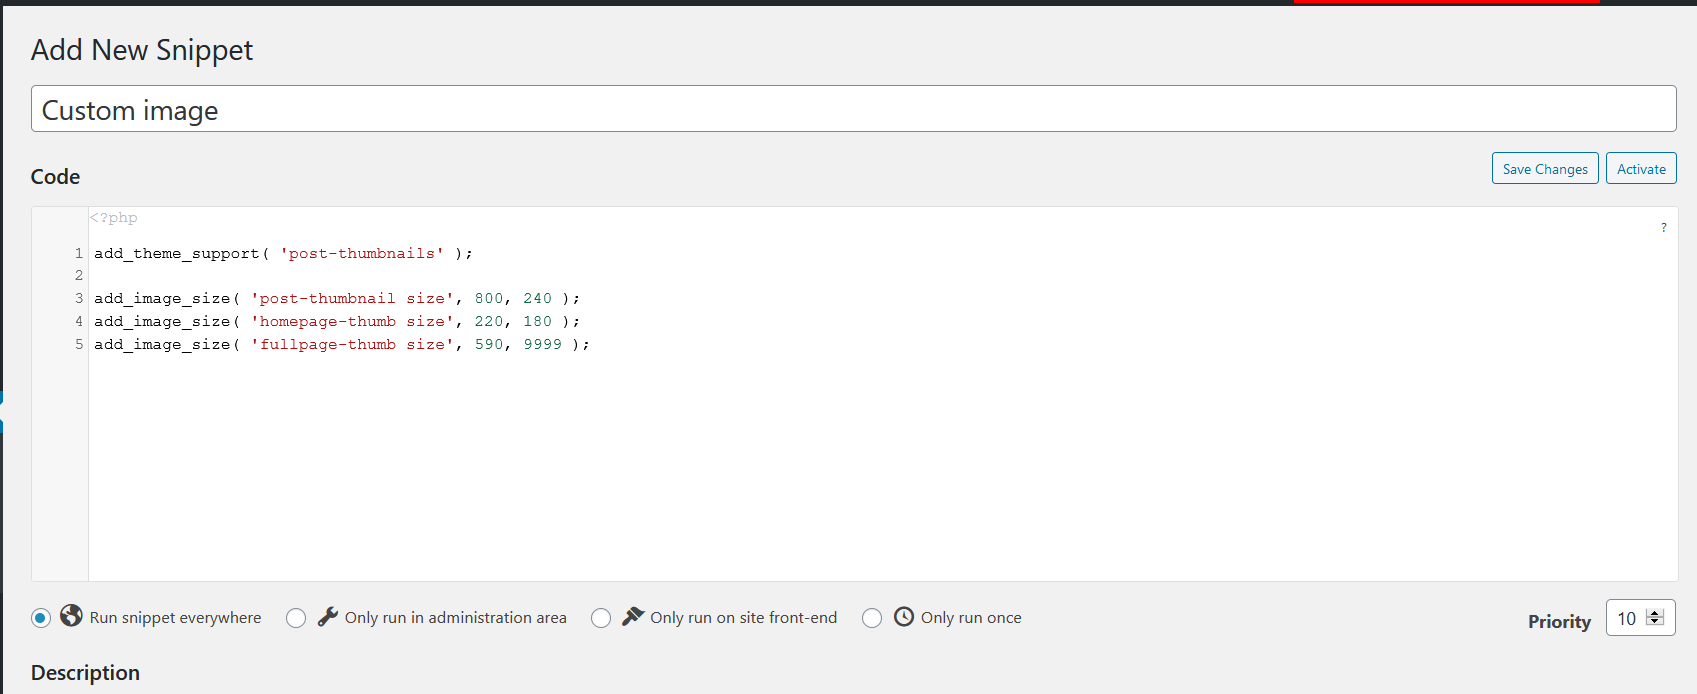Click the Run snippet everywhere label
Image resolution: width=1697 pixels, height=694 pixels.
[x=175, y=618]
